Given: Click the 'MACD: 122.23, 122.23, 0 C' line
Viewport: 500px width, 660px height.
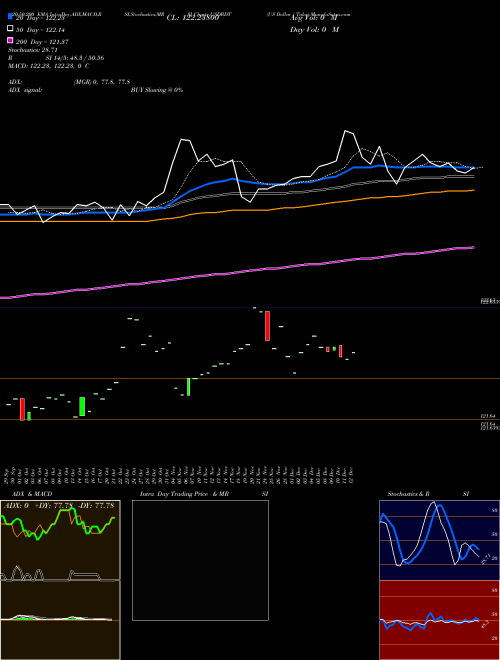Looking at the screenshot, I should [48, 66].
